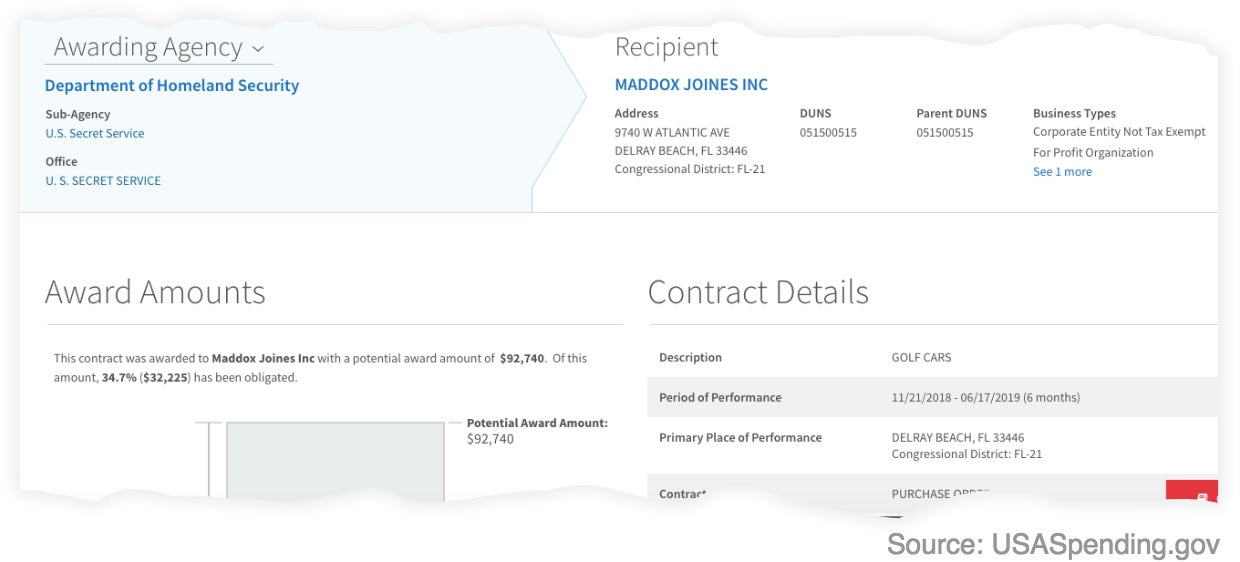Select the Period of Performance row
This screenshot has height=562, width=1240.
(932, 397)
